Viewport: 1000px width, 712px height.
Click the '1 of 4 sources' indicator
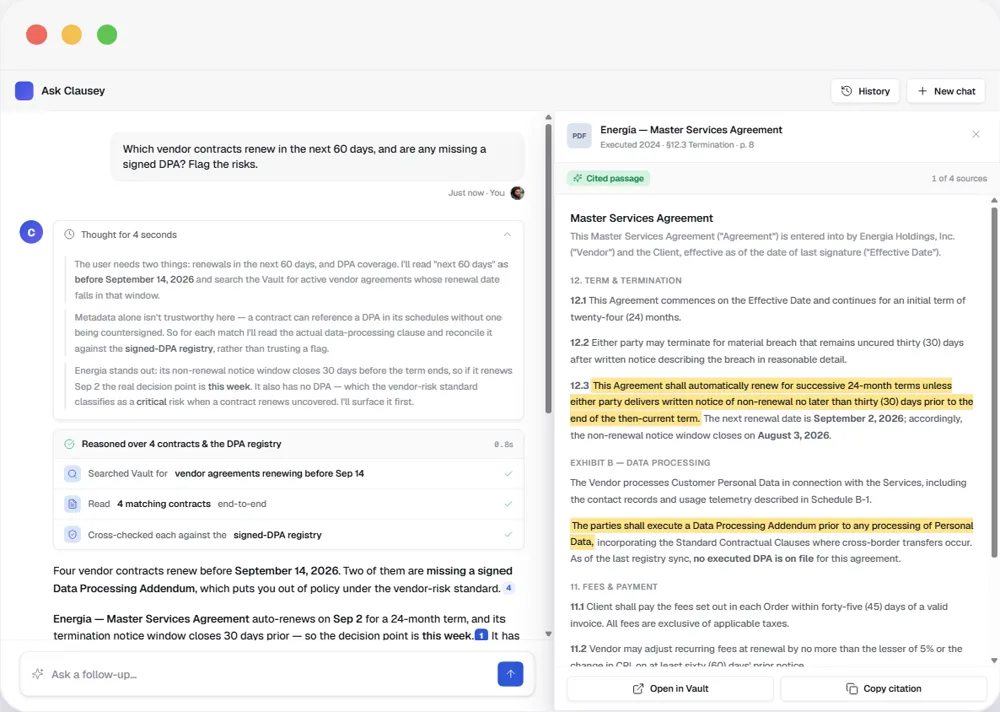pyautogui.click(x=959, y=179)
